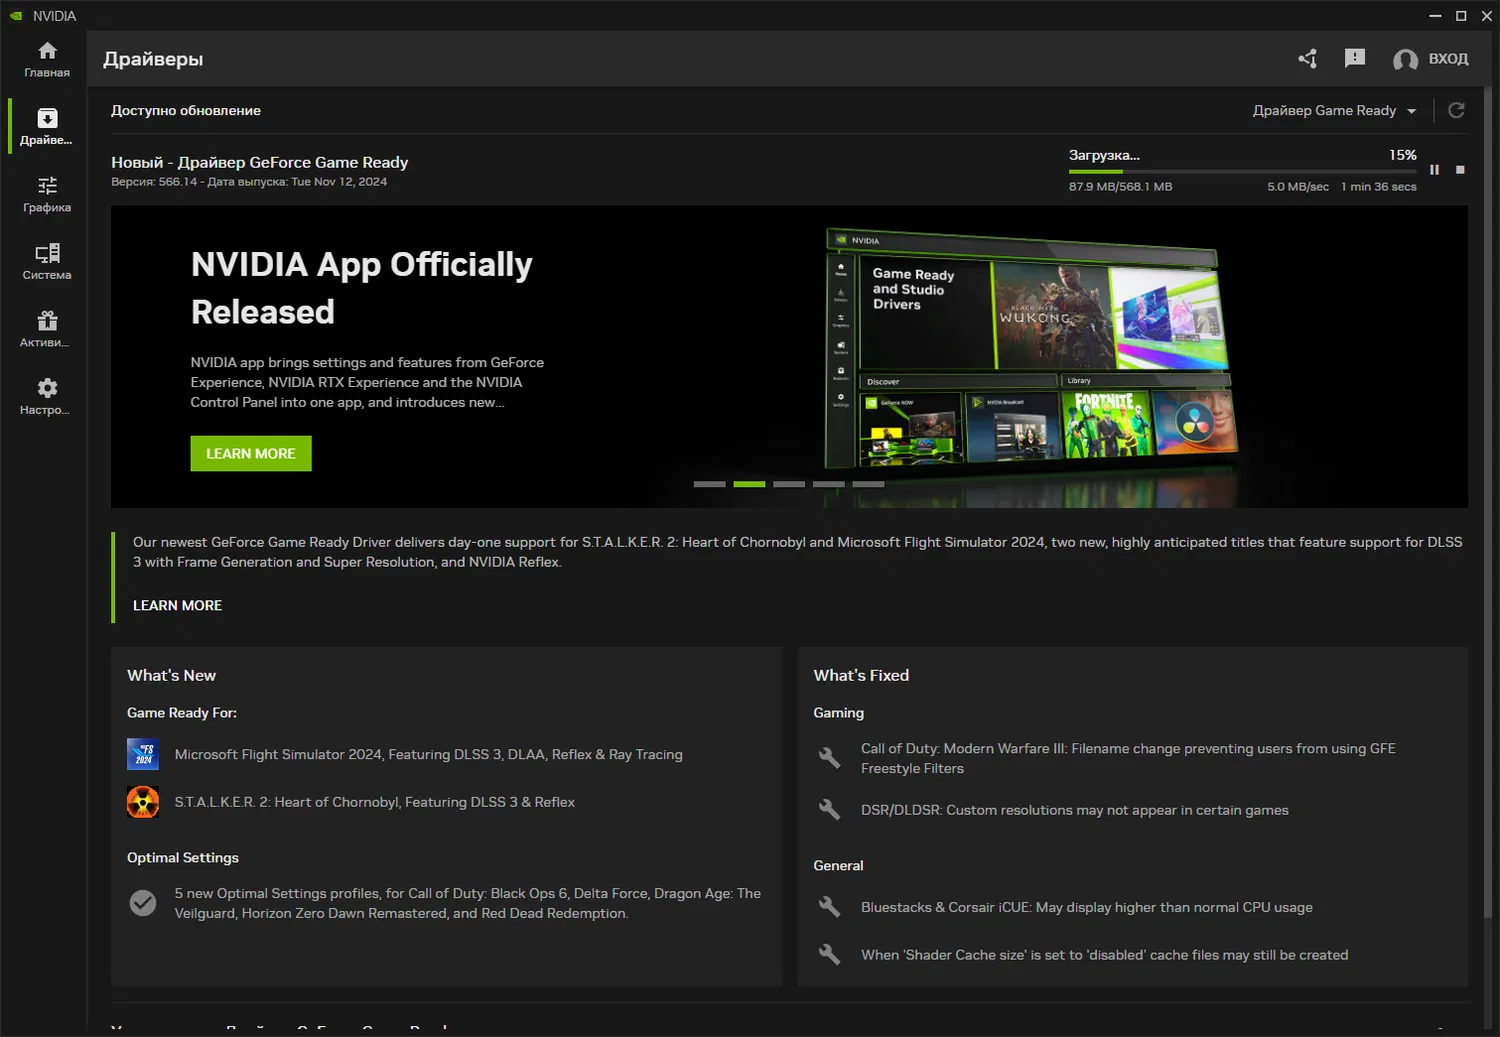1500x1037 pixels.
Task: Click the 5 new Optimal Settings profiles text
Action: [468, 903]
